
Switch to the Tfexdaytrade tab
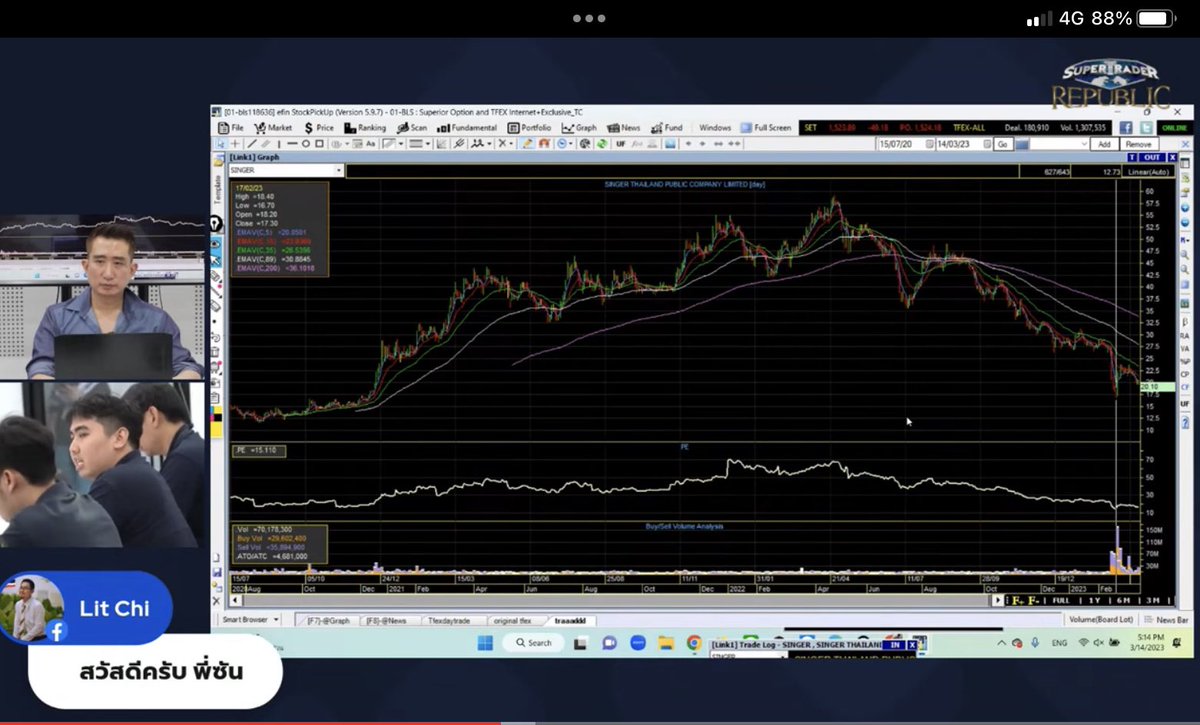point(448,620)
